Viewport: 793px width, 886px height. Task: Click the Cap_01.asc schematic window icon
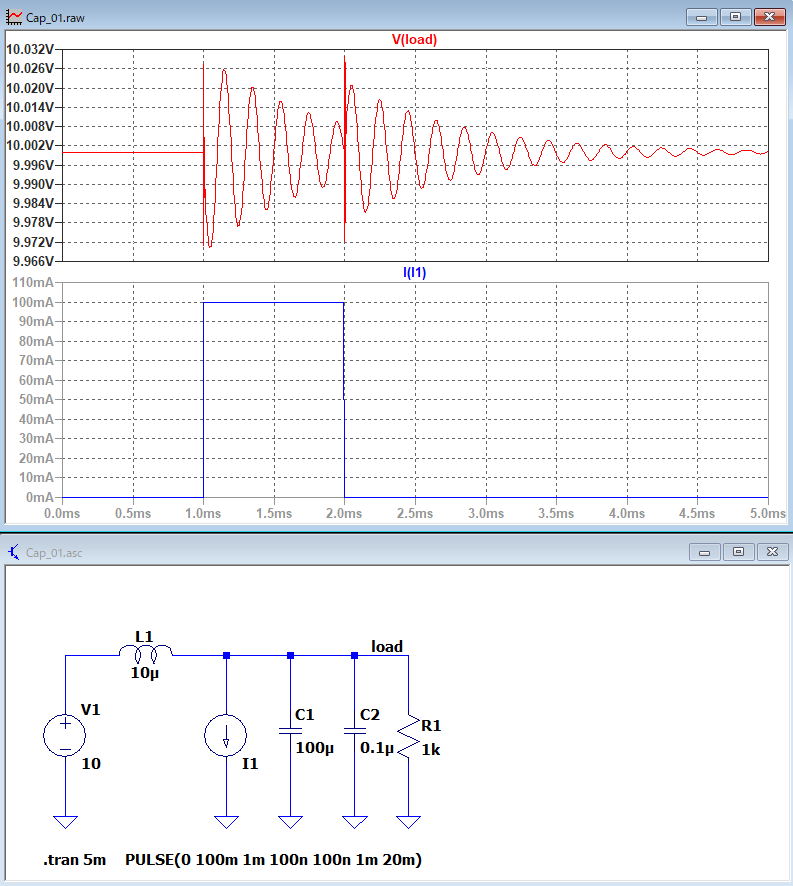(13, 552)
